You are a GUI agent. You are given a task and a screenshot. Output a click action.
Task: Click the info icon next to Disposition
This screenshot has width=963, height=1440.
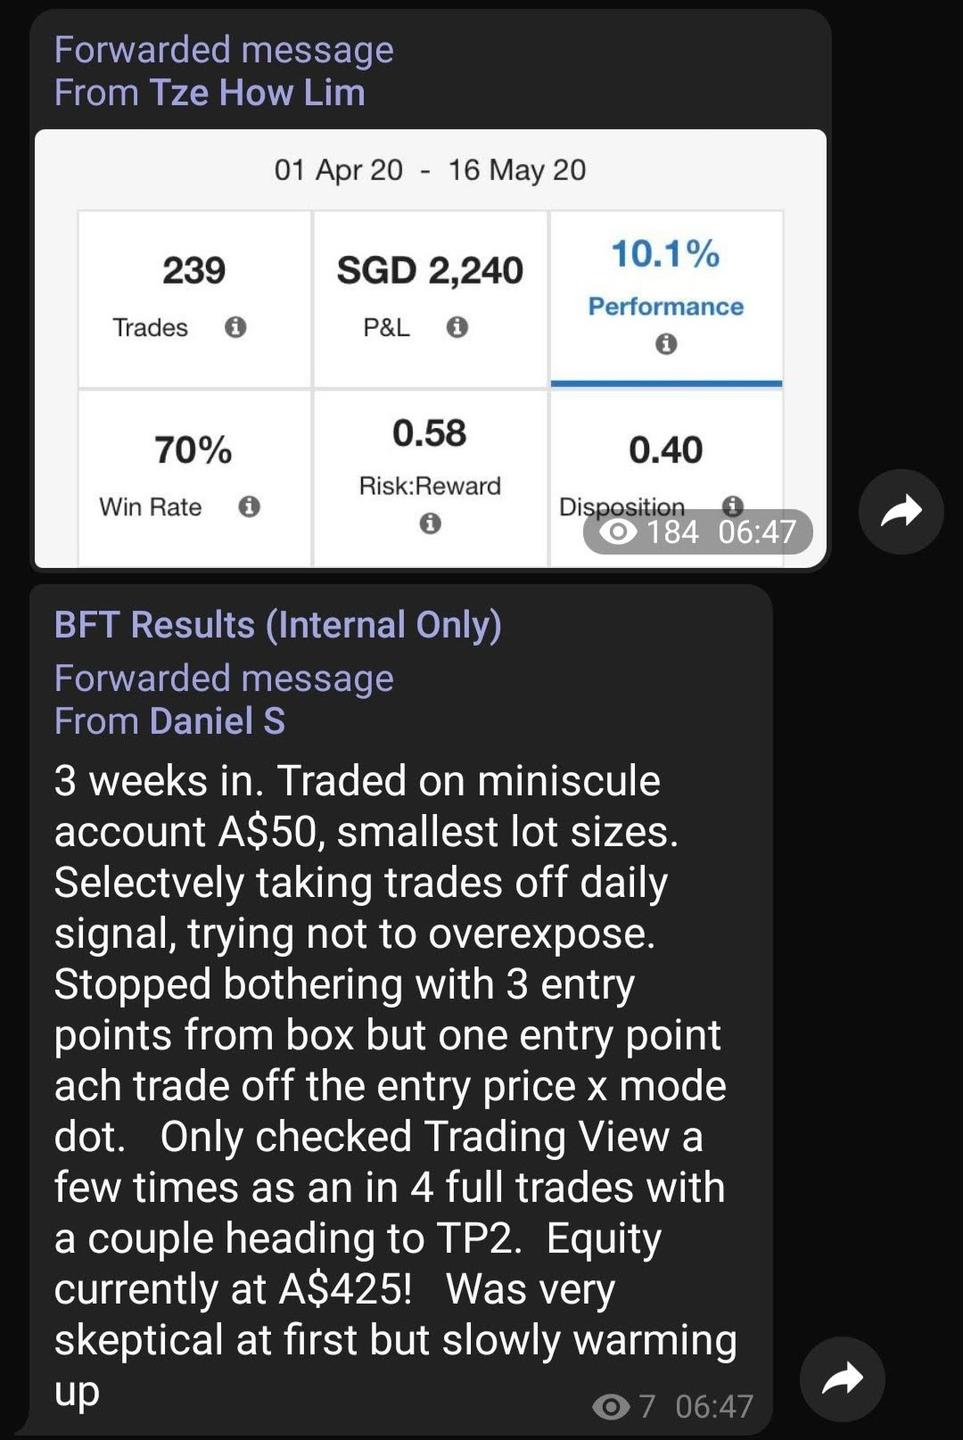coord(733,505)
